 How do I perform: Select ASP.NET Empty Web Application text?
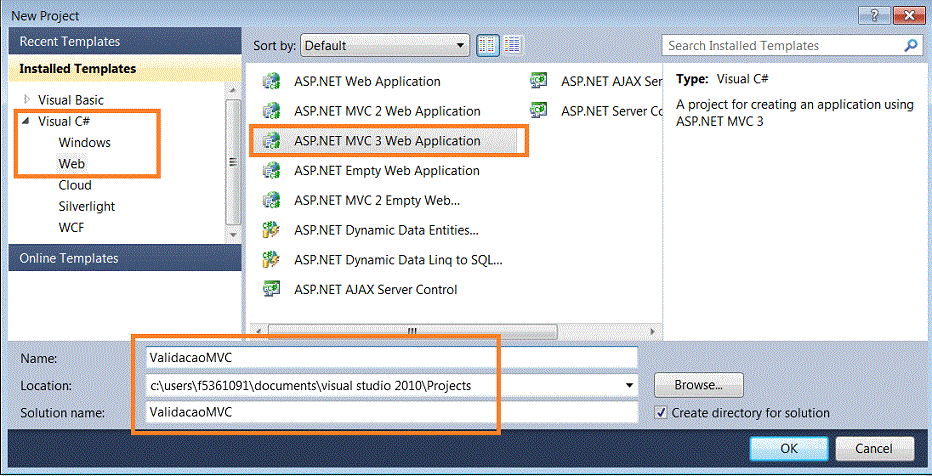point(386,171)
